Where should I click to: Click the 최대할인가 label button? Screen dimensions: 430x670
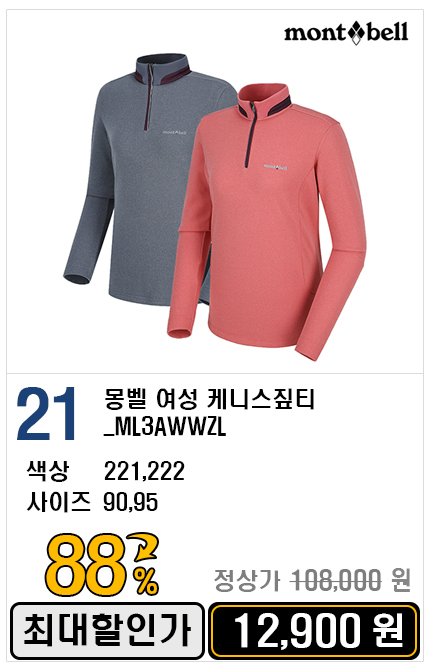pyautogui.click(x=107, y=631)
